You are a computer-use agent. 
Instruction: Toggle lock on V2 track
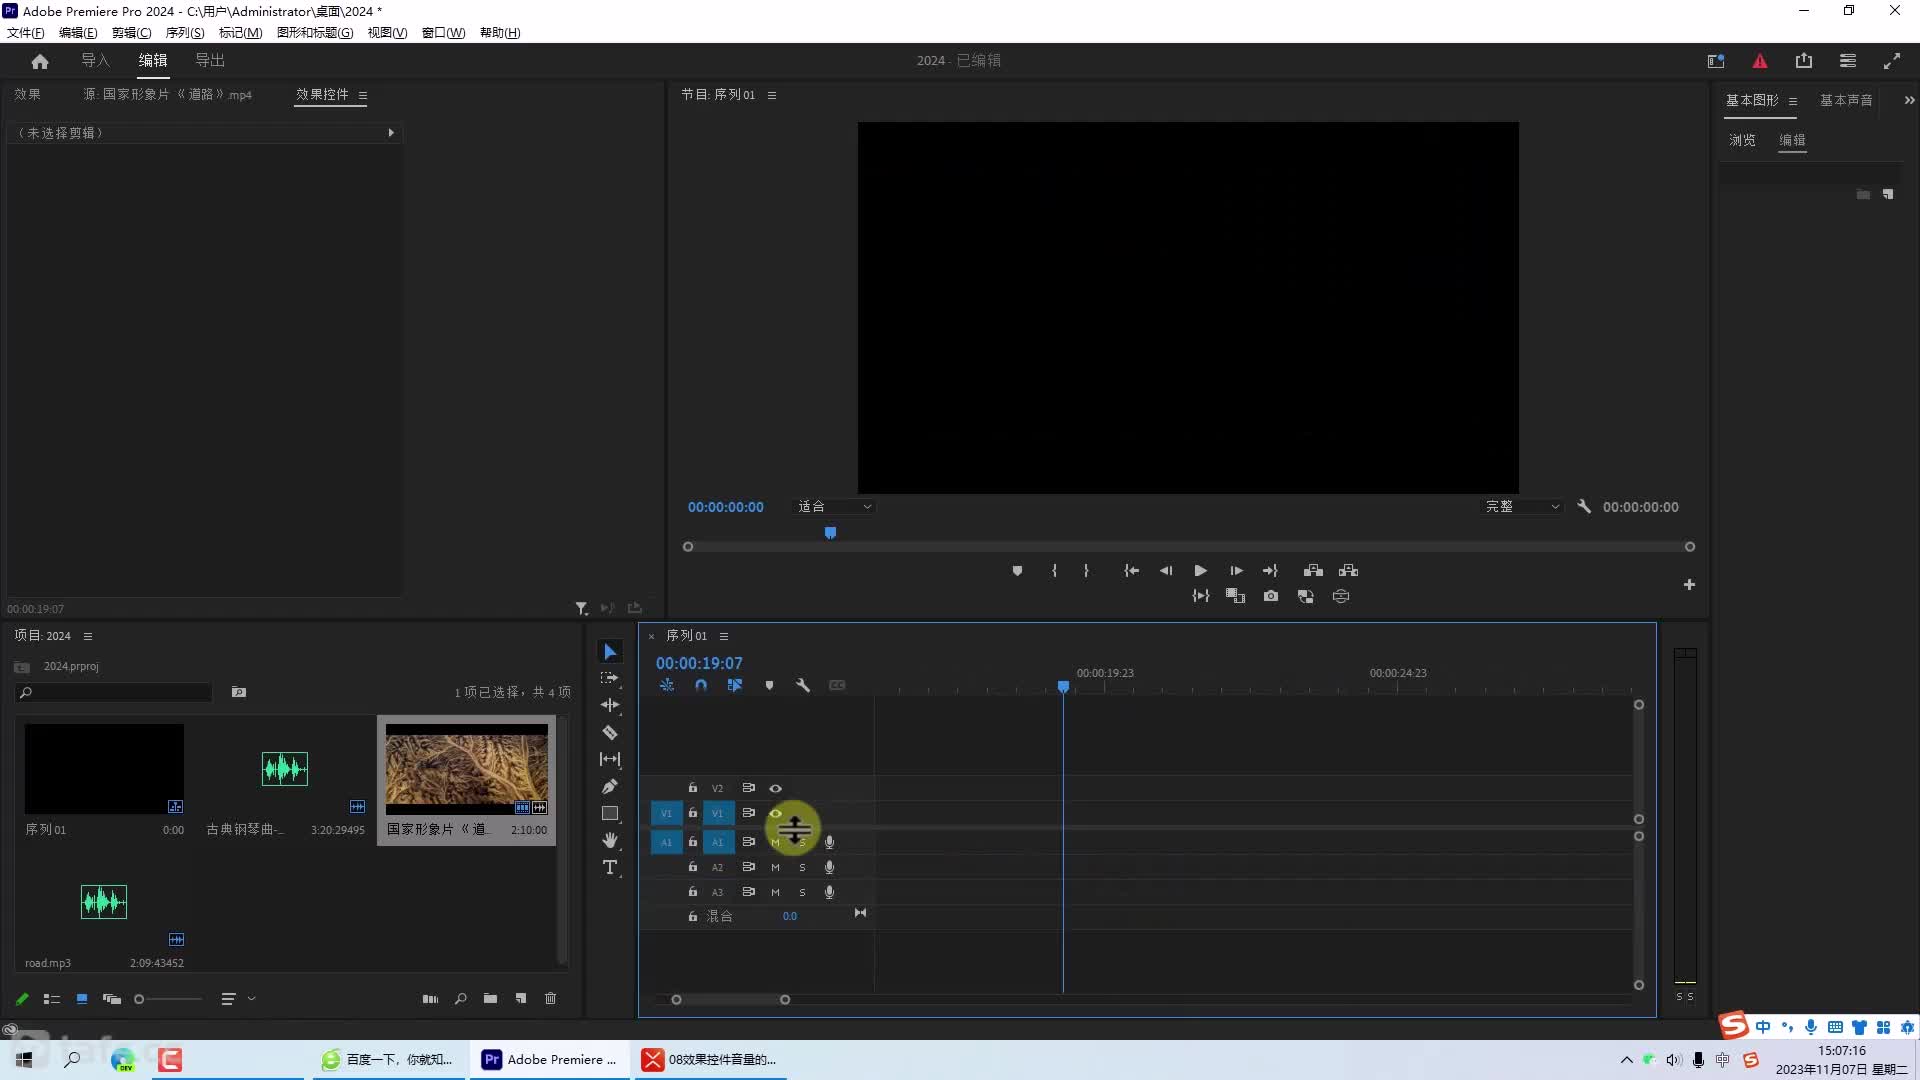[x=692, y=788]
